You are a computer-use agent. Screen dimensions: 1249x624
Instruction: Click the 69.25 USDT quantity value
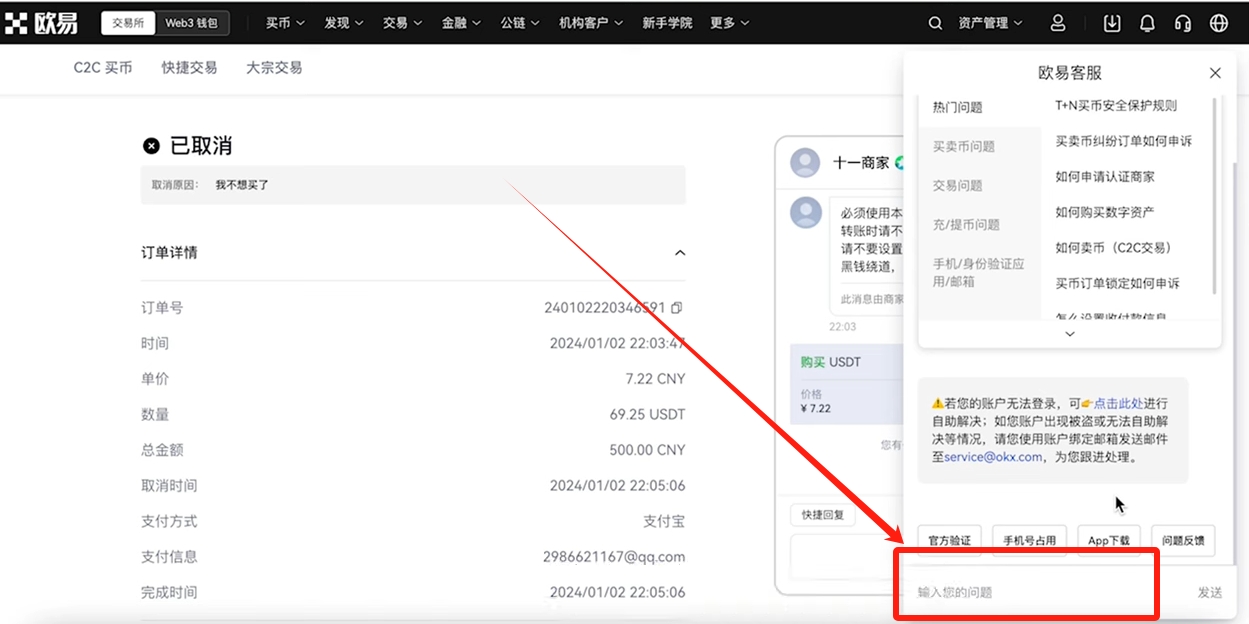coord(645,414)
